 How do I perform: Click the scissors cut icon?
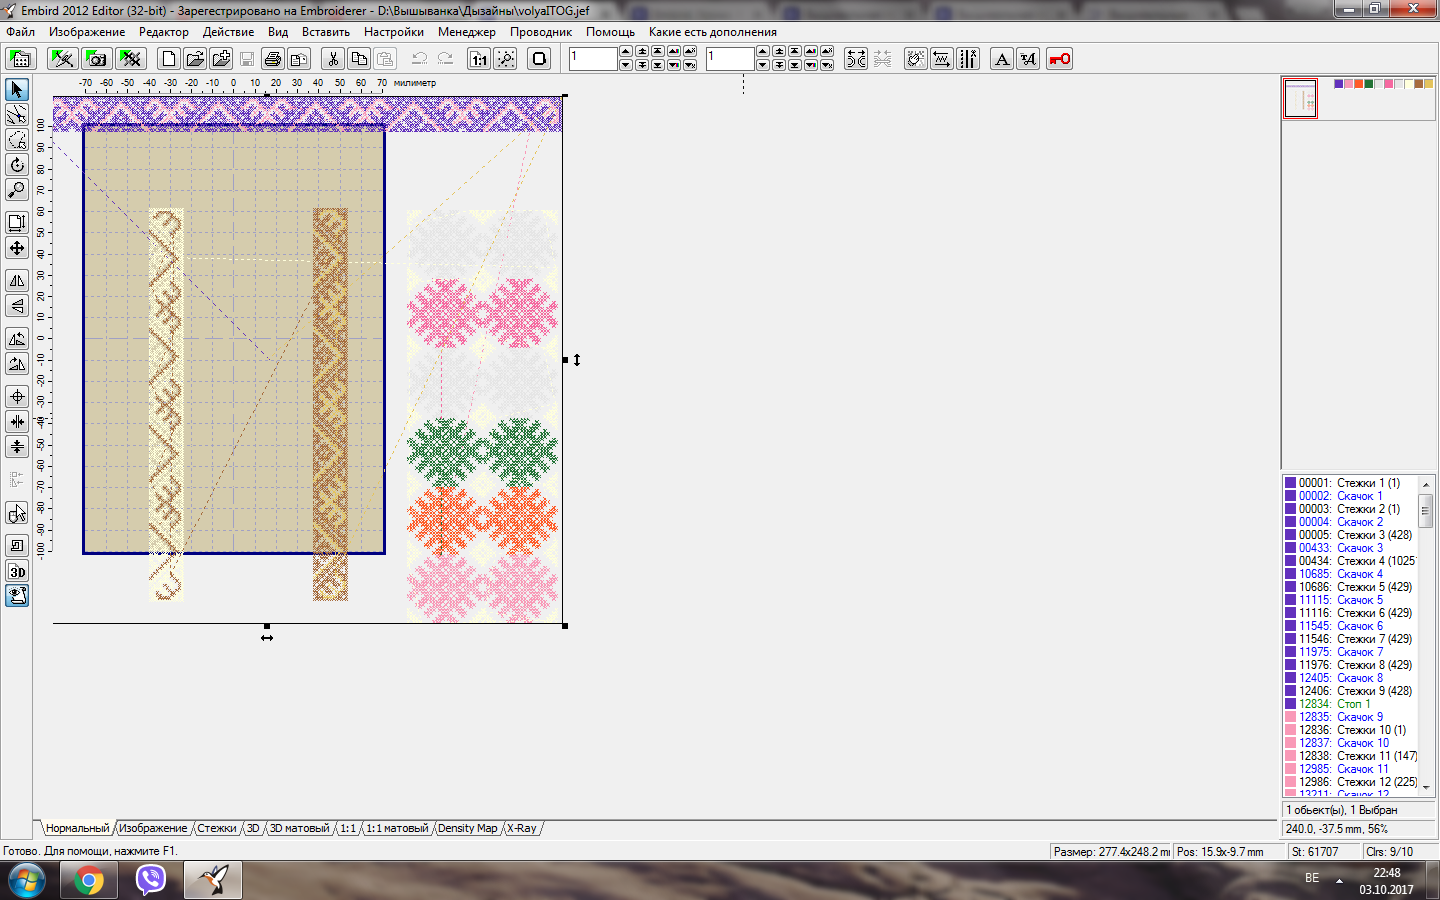coord(333,59)
